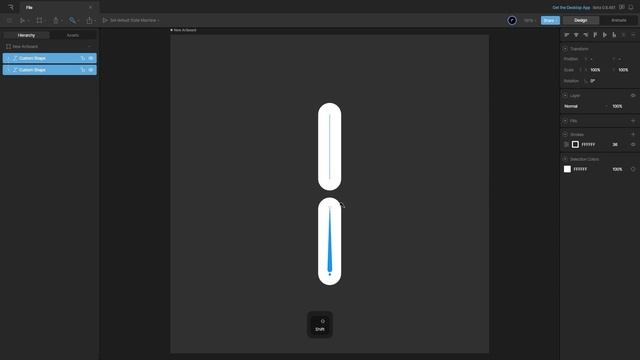Align selection to top edges

[x=595, y=35]
